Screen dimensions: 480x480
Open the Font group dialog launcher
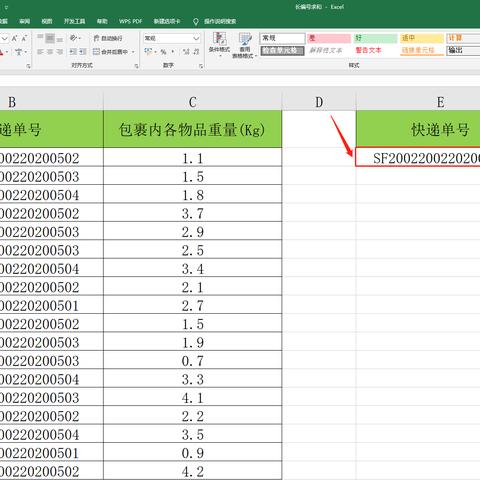pyautogui.click(x=29, y=66)
